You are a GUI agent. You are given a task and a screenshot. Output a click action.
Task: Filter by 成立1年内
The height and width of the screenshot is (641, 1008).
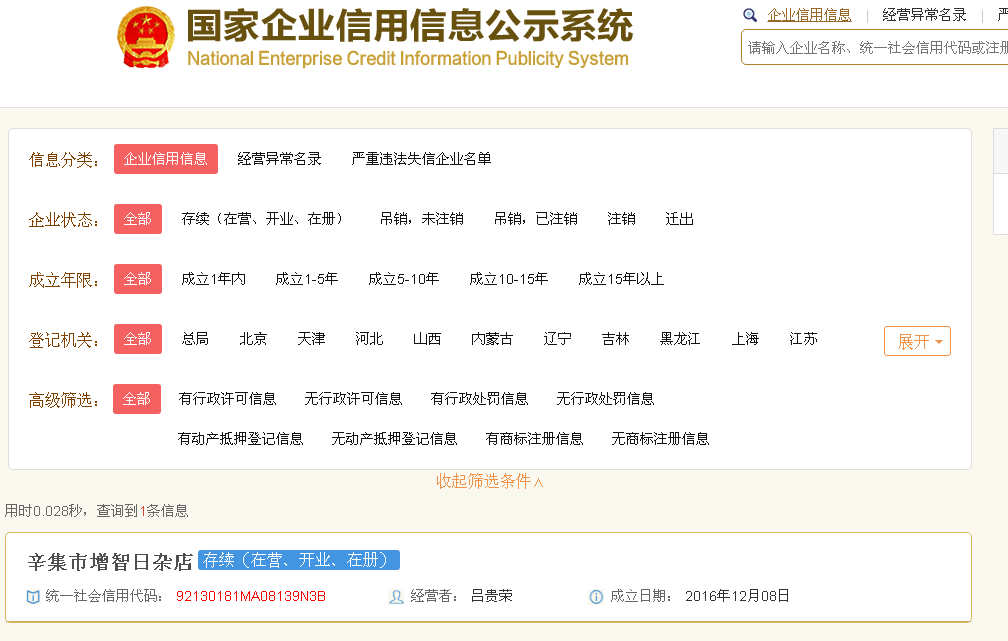point(213,279)
